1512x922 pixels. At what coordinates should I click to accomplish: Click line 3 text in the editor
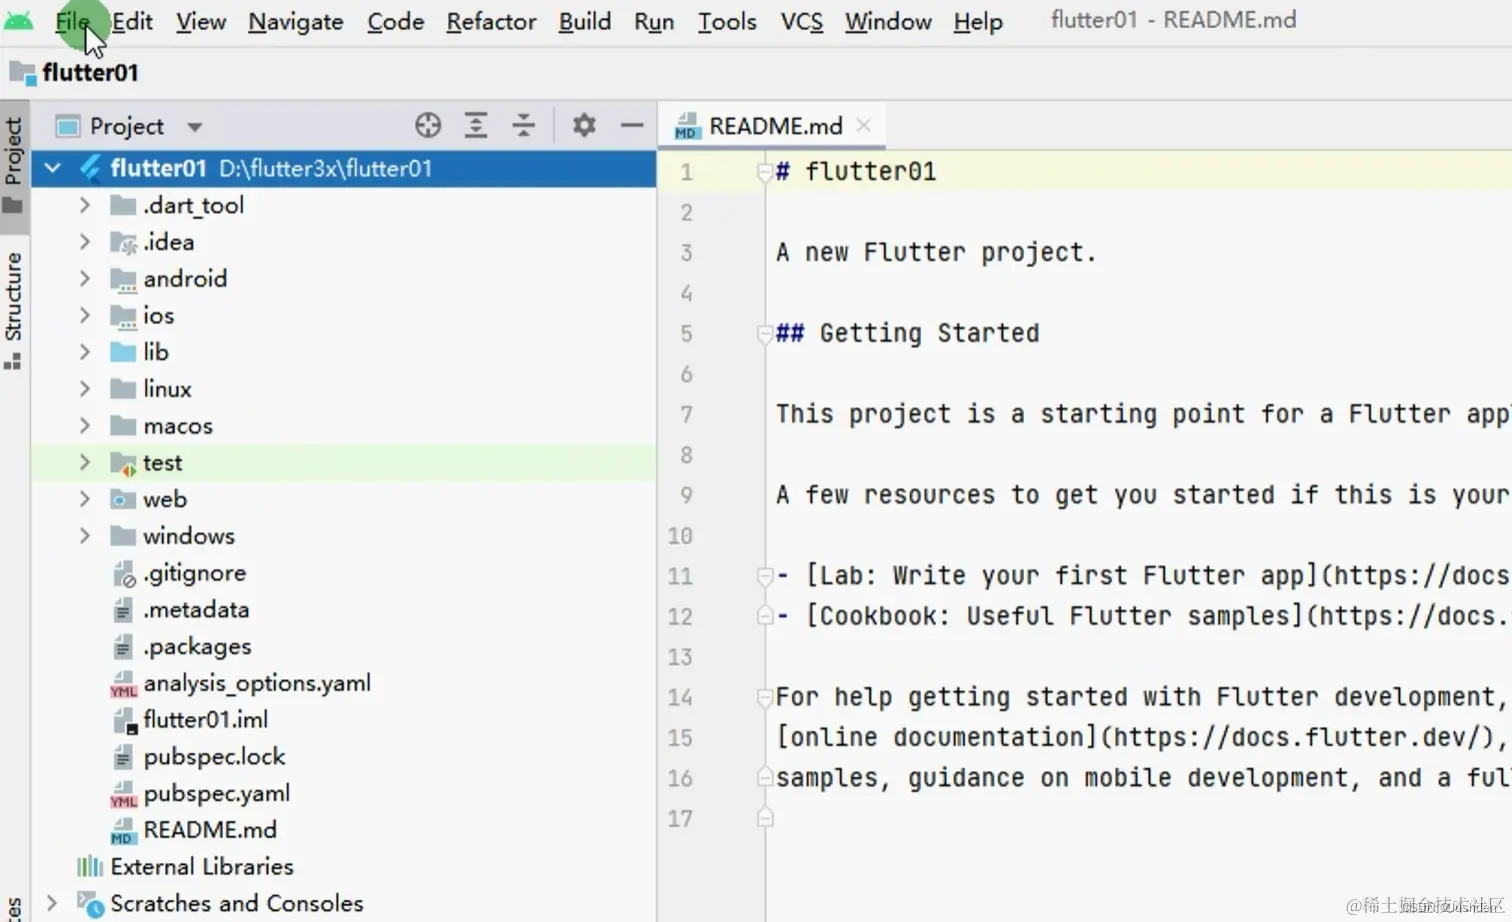(x=935, y=253)
